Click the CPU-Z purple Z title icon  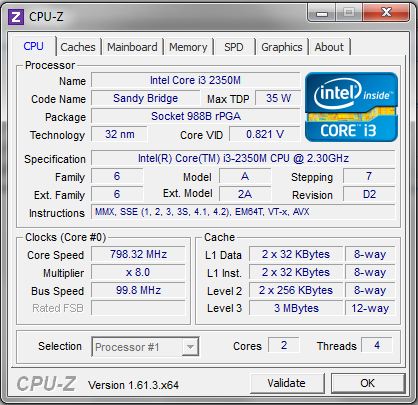(x=15, y=17)
